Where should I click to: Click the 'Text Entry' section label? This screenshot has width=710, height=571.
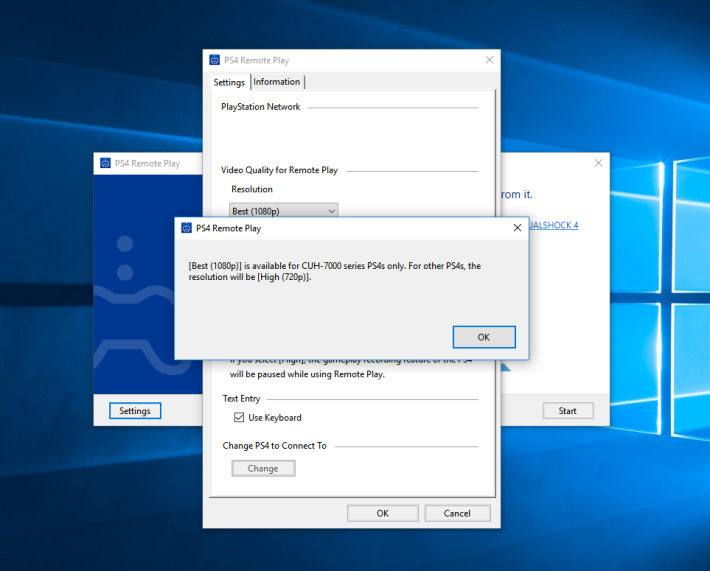[241, 398]
